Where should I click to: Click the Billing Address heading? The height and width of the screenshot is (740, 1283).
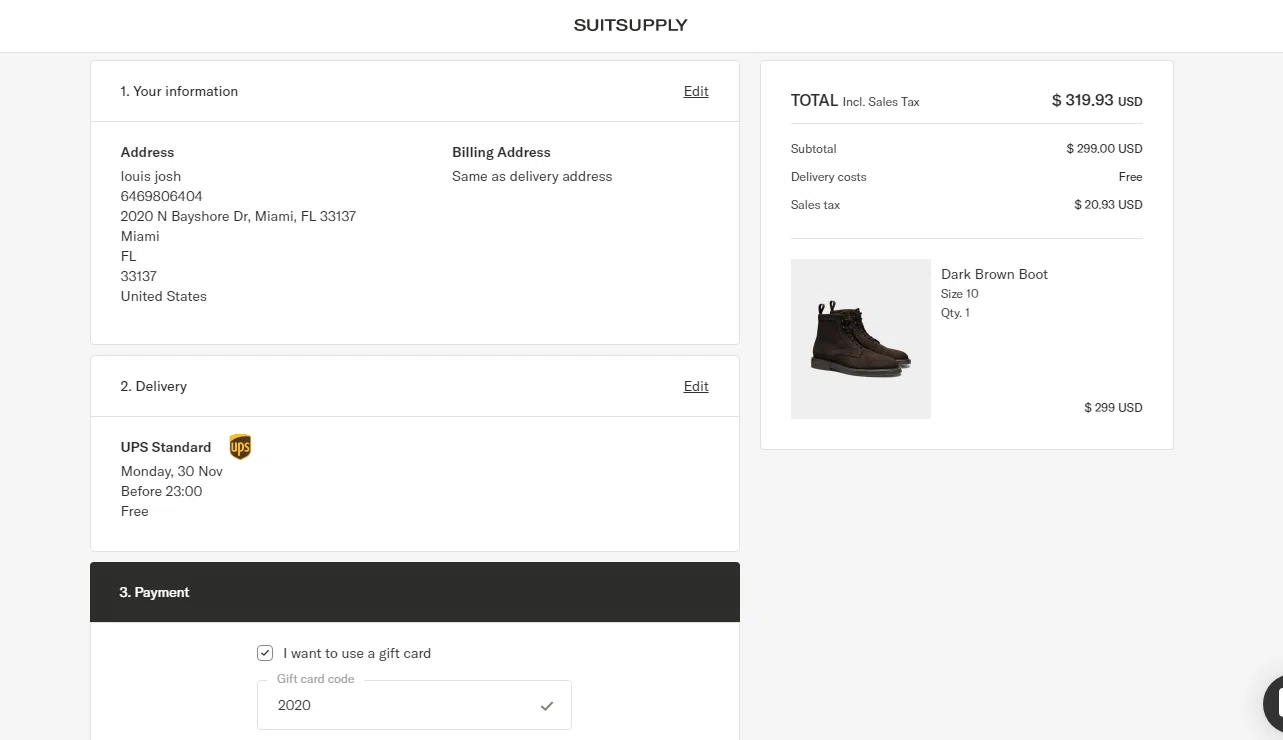click(x=501, y=152)
